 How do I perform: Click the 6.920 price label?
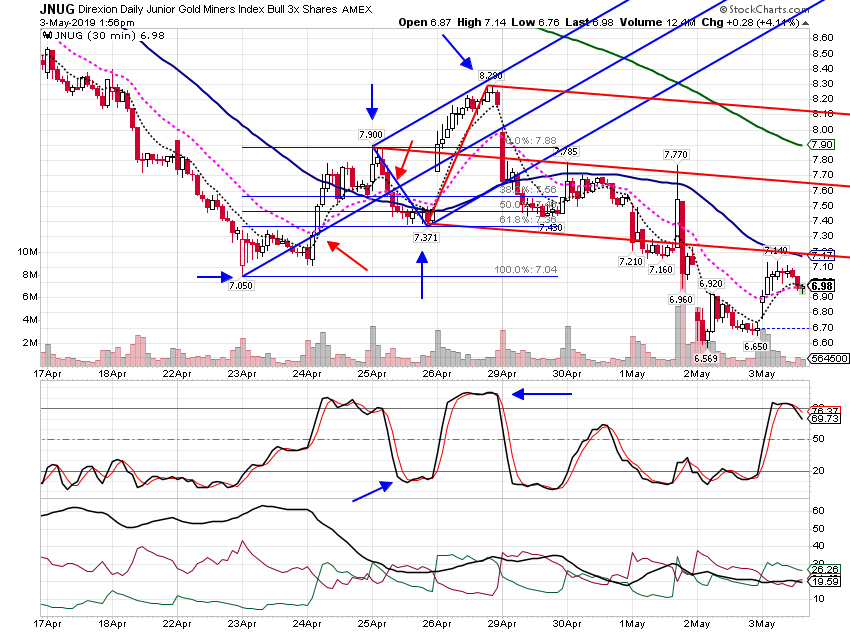711,284
